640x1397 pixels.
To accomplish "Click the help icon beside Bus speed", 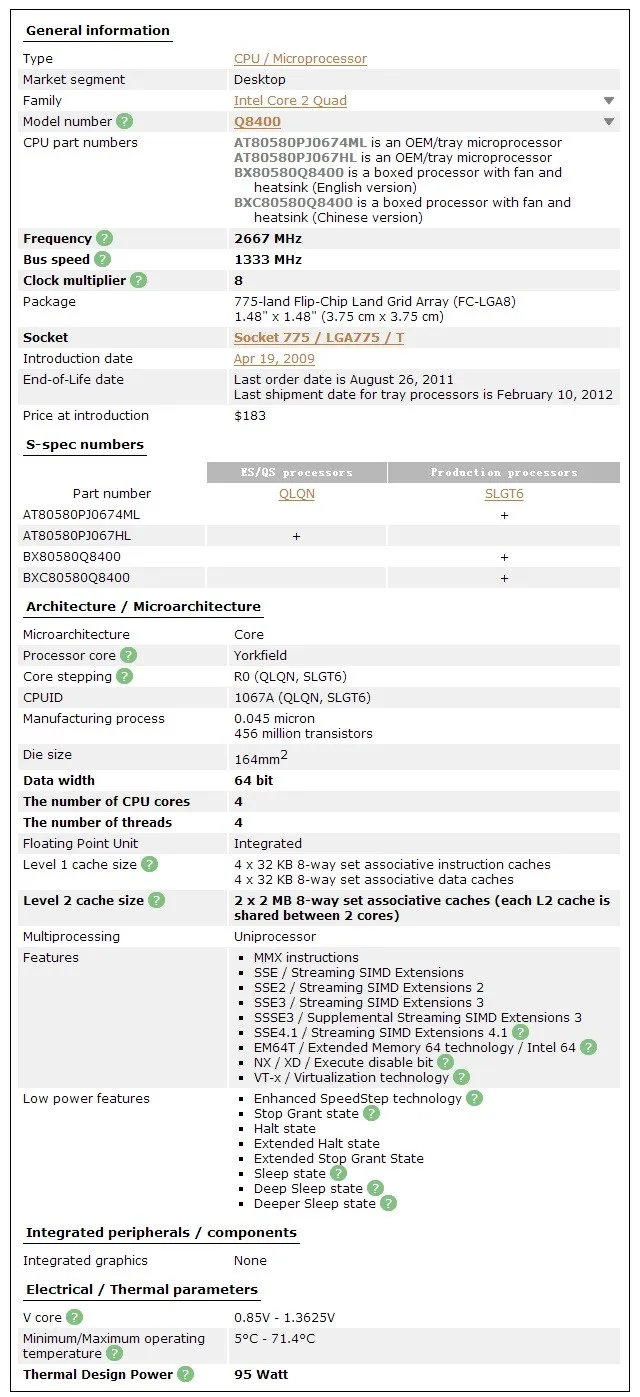I will [102, 259].
